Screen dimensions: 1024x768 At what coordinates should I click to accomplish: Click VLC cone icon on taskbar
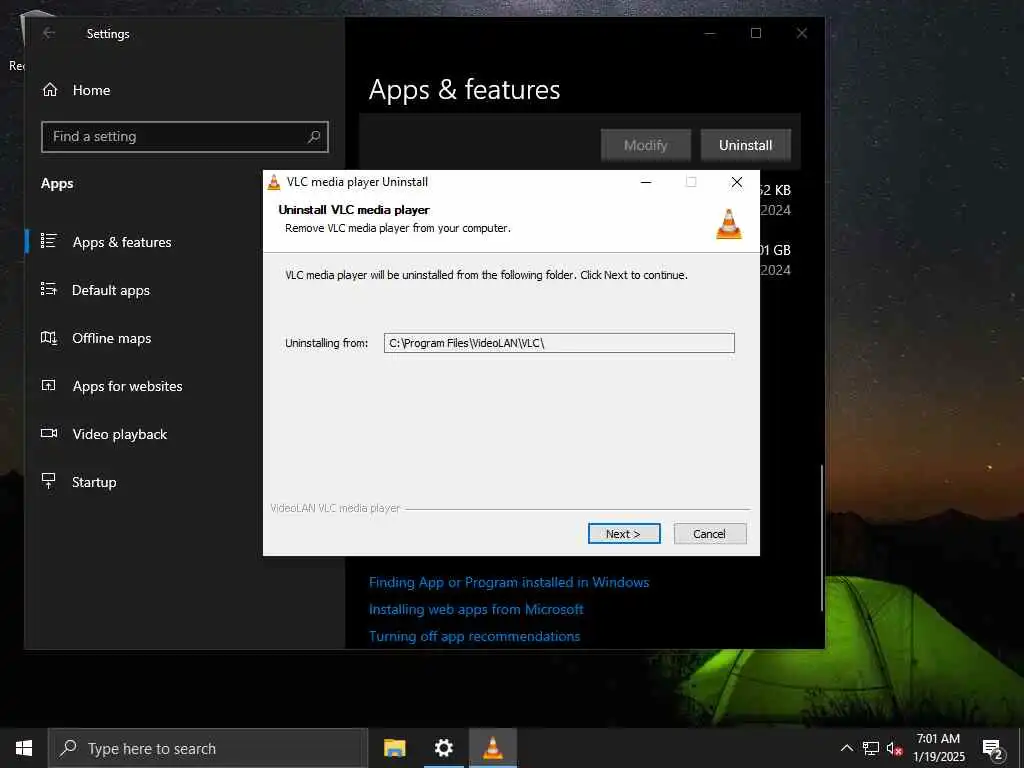click(x=493, y=748)
